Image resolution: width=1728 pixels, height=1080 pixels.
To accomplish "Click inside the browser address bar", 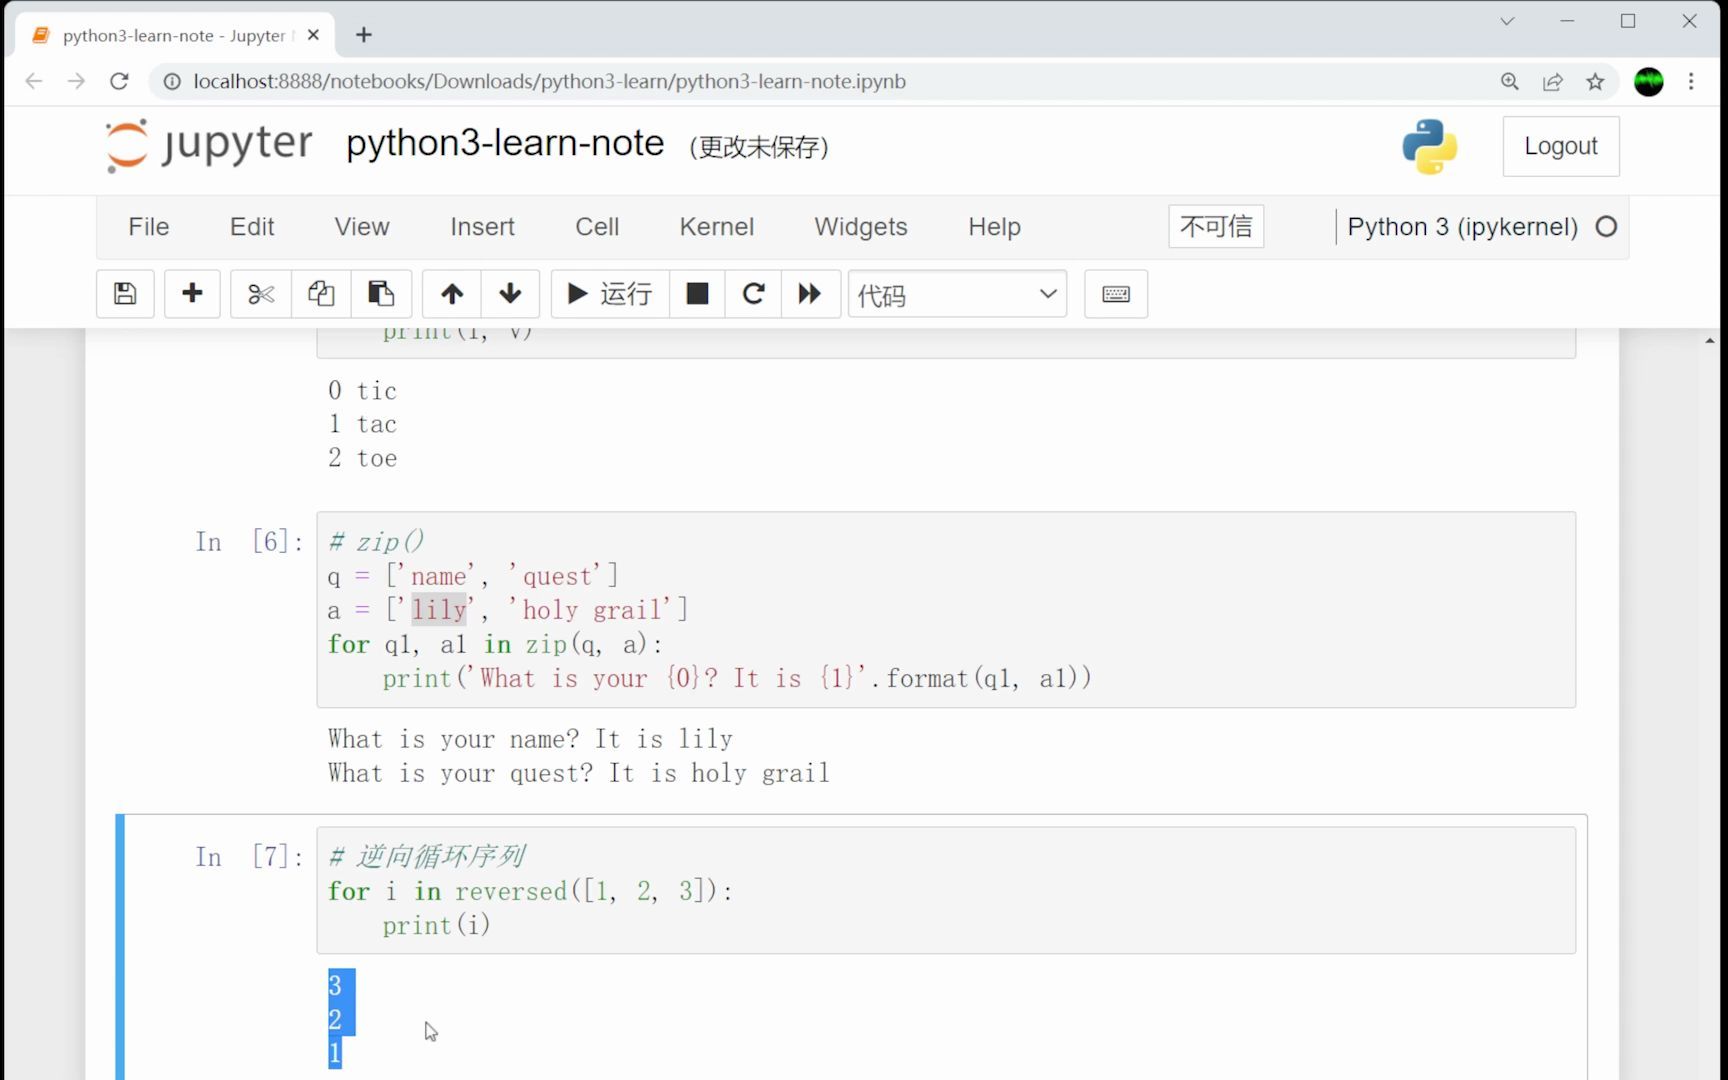I will tap(700, 81).
